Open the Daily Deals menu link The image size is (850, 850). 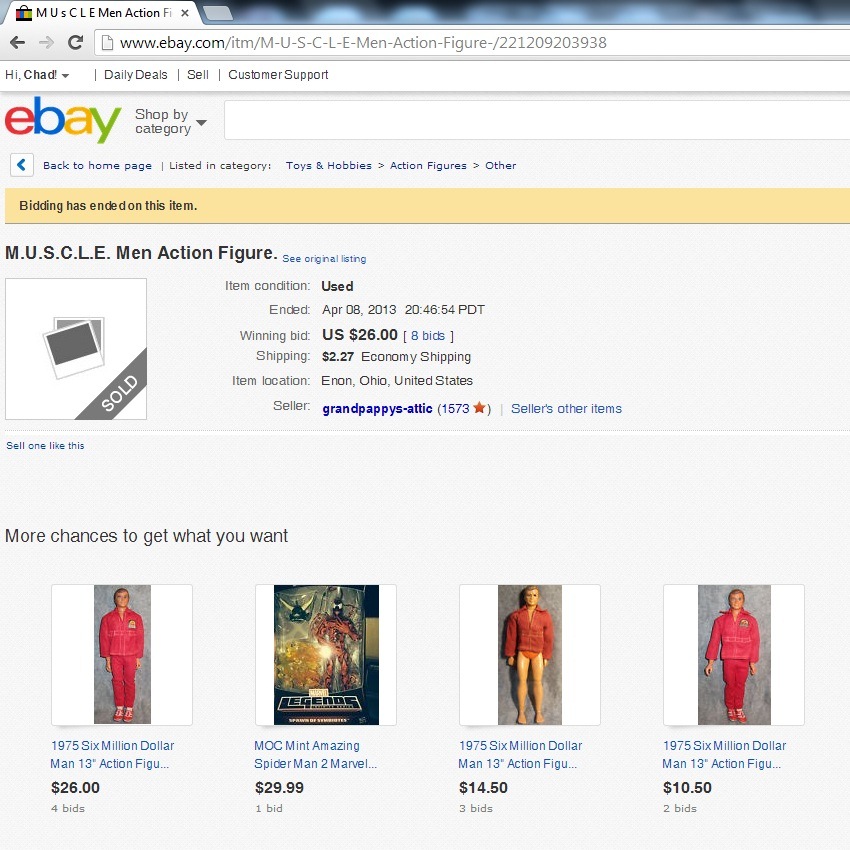pyautogui.click(x=136, y=75)
